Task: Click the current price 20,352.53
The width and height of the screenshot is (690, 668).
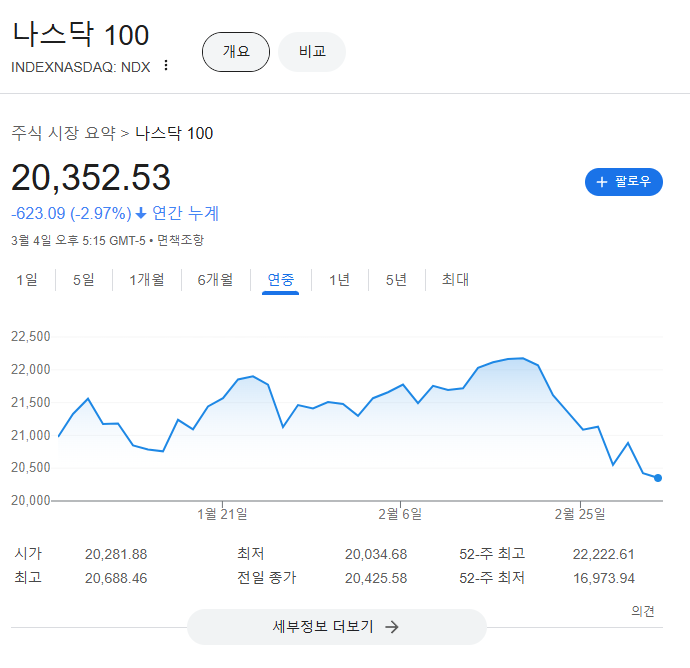Action: click(x=91, y=177)
